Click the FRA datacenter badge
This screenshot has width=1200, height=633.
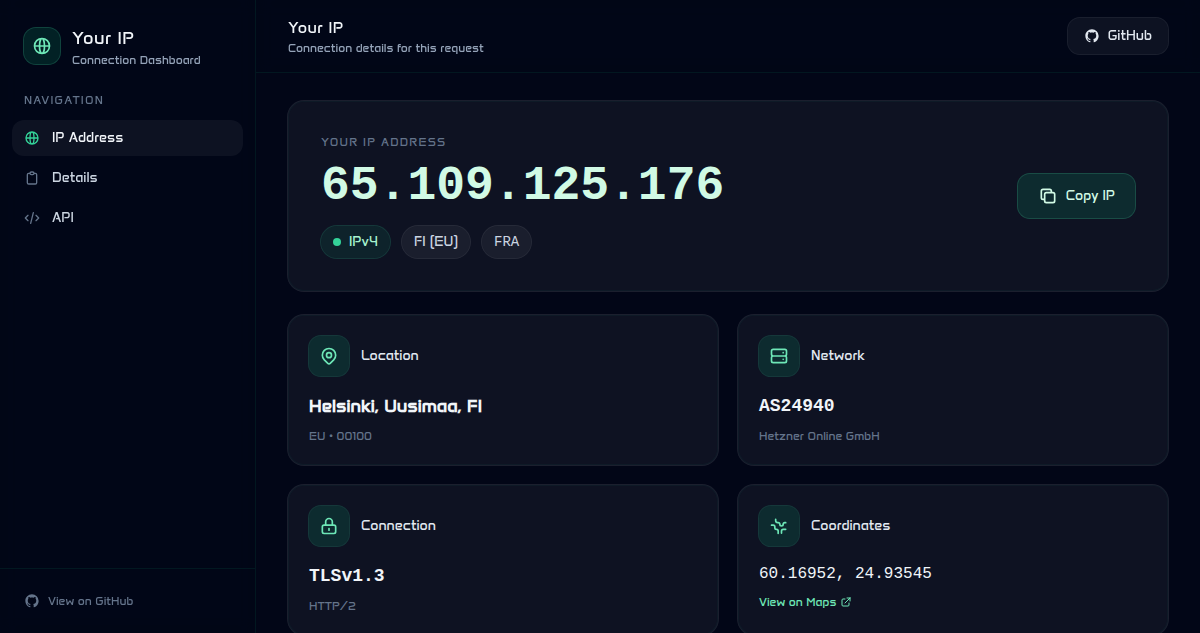(506, 242)
